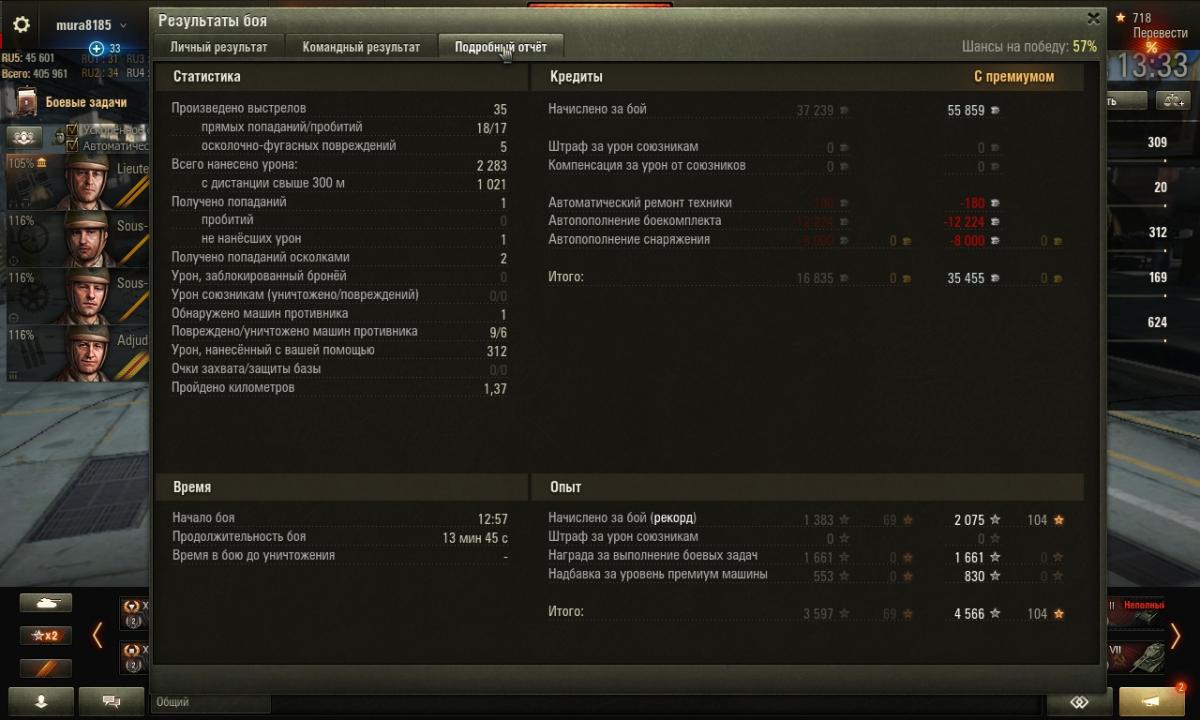This screenshot has height=720, width=1200.
Task: Open the contacts person icon button
Action: coord(41,702)
